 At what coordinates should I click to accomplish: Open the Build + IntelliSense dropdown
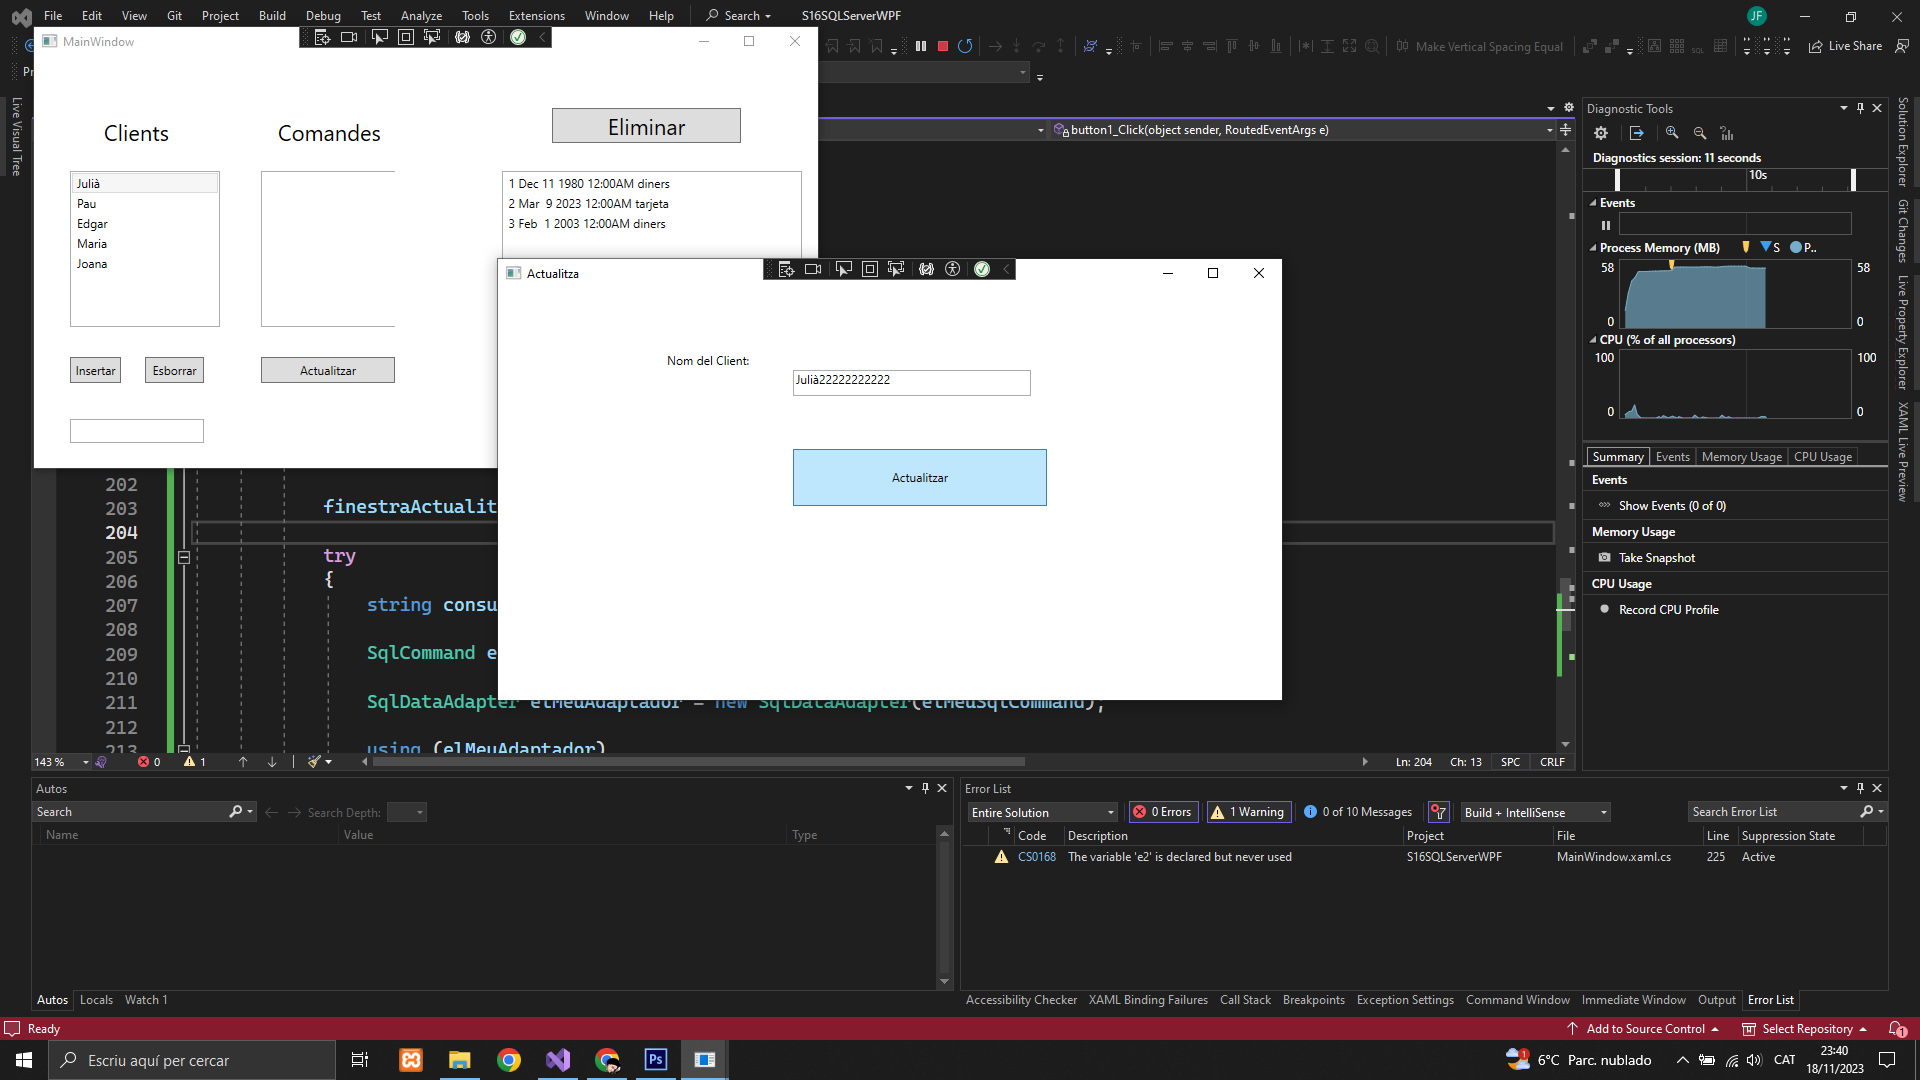(x=1535, y=812)
